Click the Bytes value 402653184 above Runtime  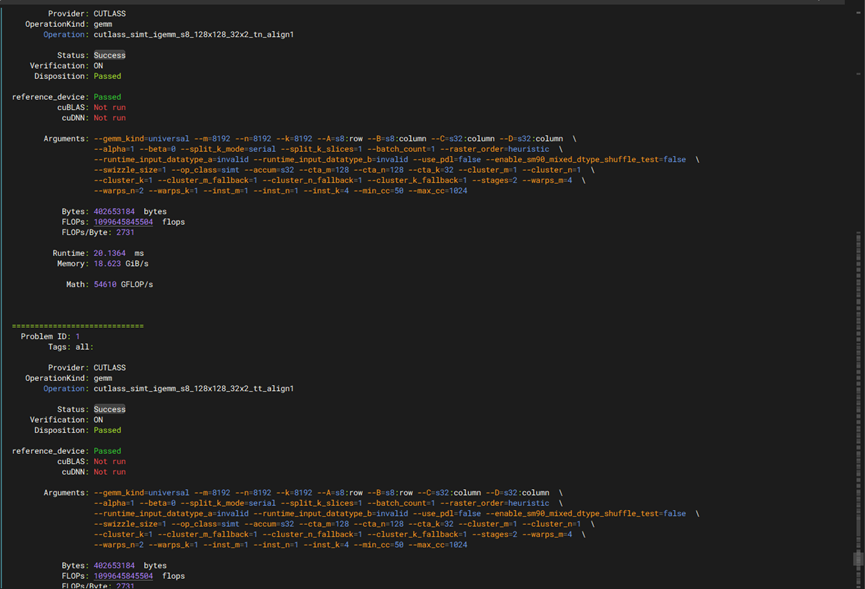point(114,211)
